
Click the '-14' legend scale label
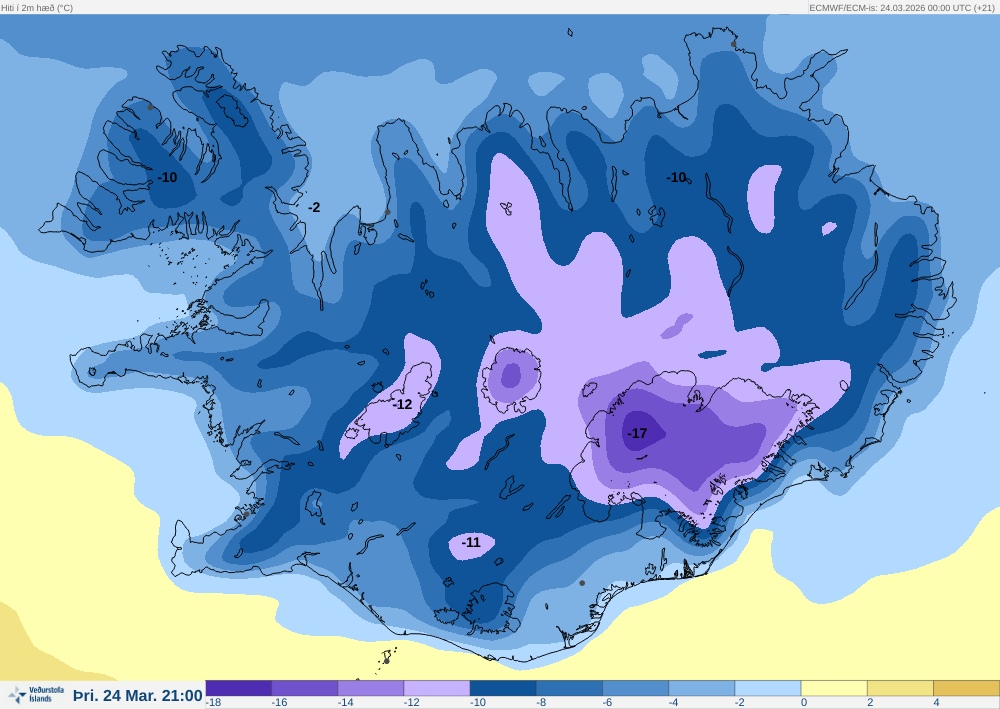click(345, 703)
